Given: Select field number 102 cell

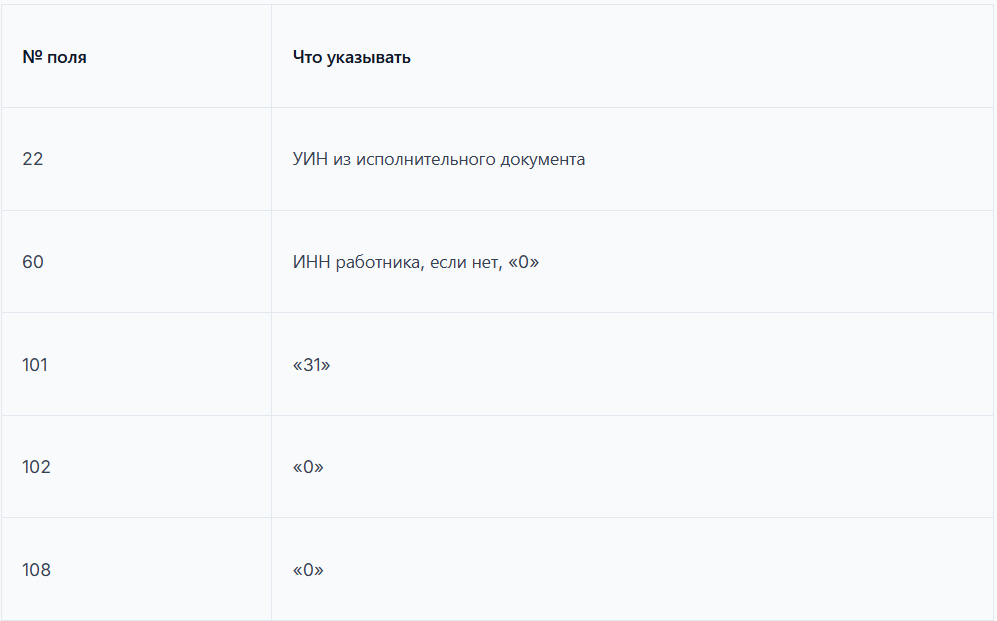Looking at the screenshot, I should [36, 467].
